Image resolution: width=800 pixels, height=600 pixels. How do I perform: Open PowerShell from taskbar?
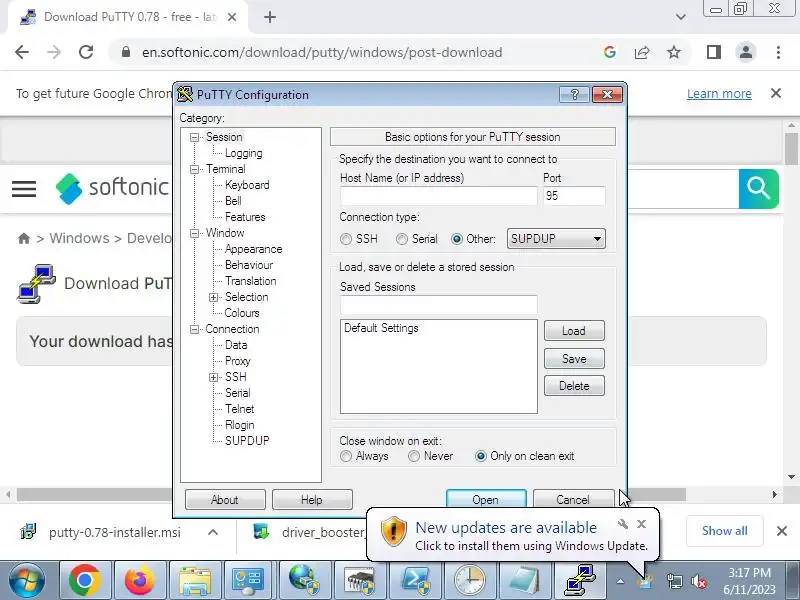414,581
